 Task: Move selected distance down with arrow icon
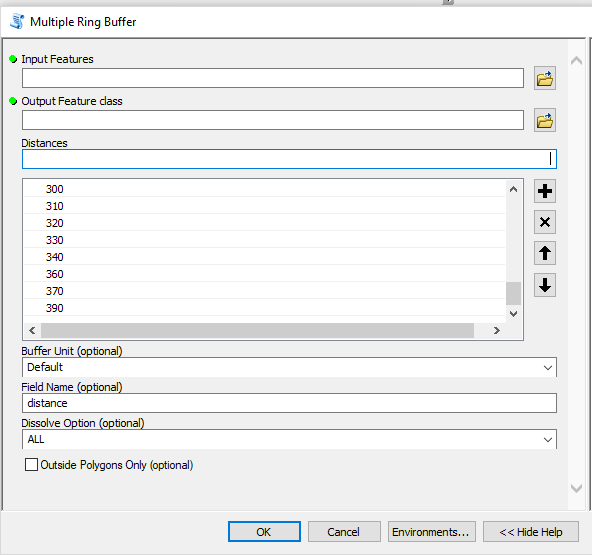click(x=544, y=285)
